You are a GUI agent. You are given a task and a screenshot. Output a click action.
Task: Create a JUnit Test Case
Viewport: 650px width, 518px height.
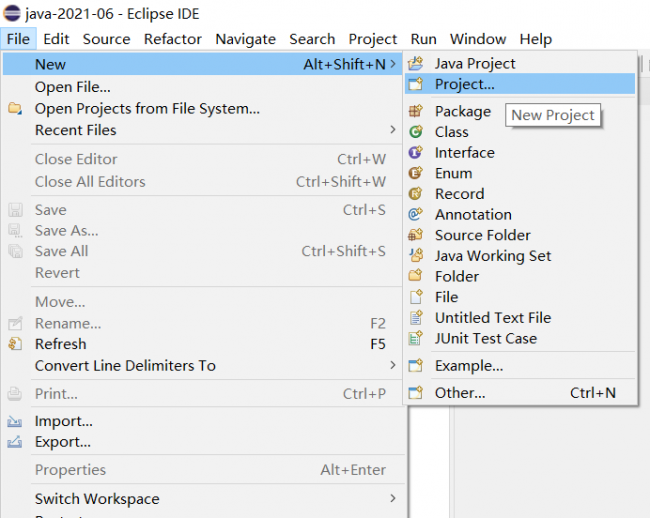tap(520, 338)
